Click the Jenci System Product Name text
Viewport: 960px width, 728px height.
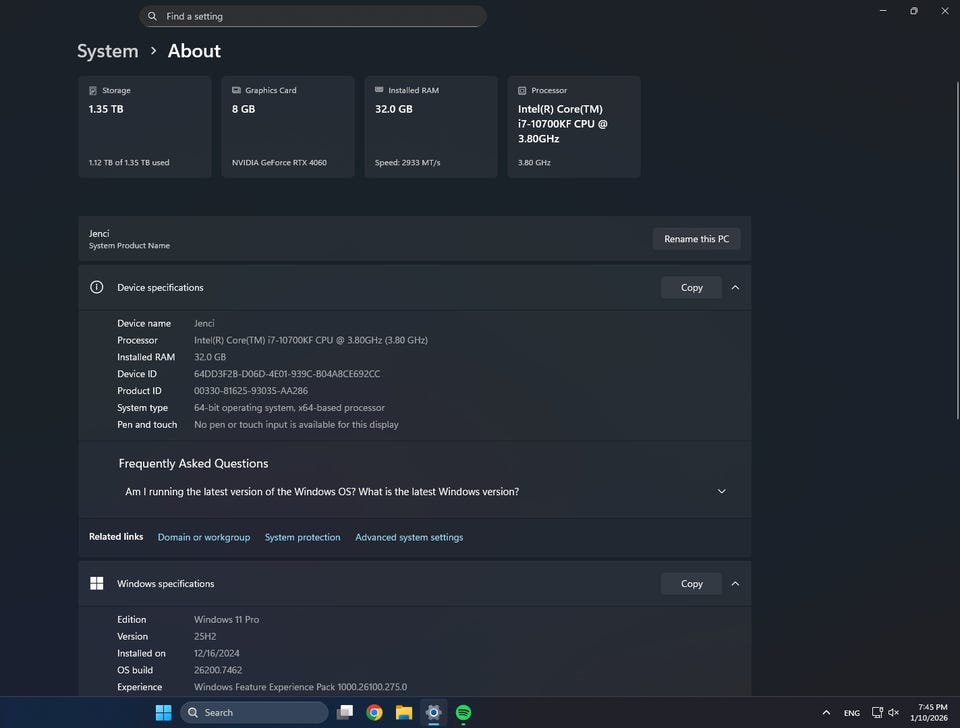coord(129,239)
